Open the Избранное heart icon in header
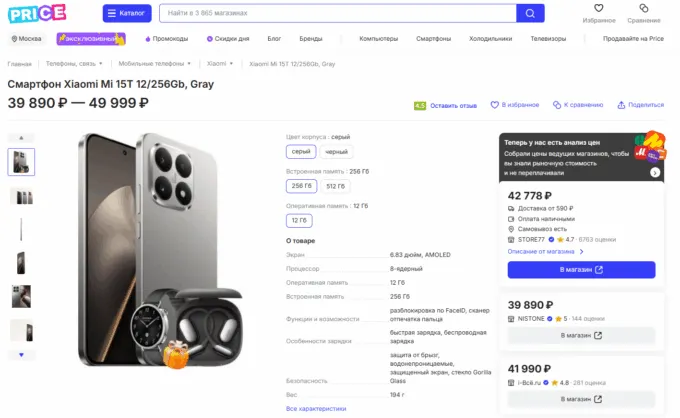Screen dimensions: 680x418 coord(599,10)
